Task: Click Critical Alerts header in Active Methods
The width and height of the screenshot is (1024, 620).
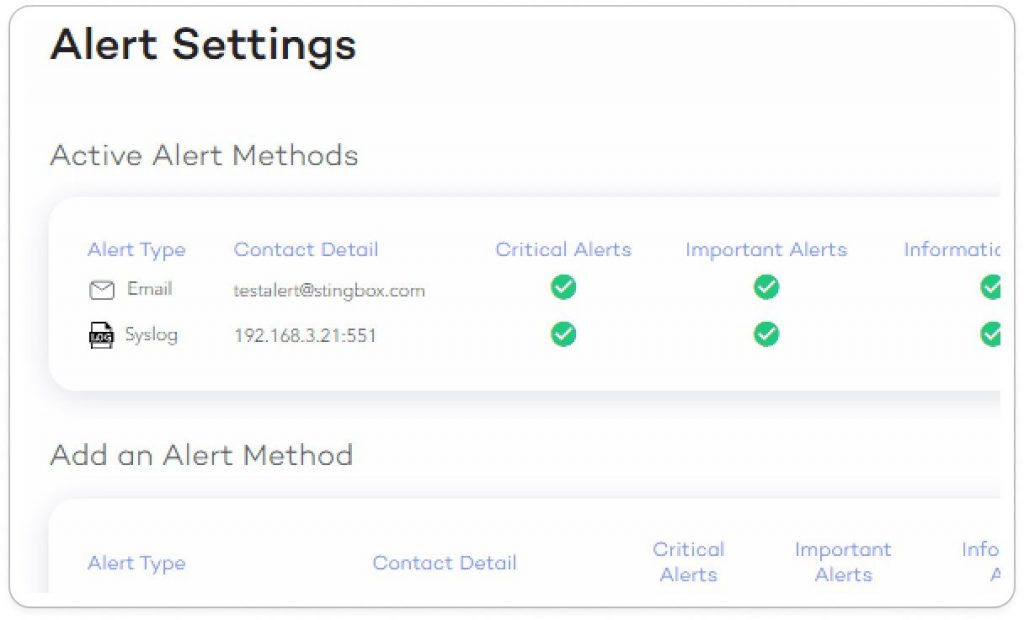Action: click(564, 250)
